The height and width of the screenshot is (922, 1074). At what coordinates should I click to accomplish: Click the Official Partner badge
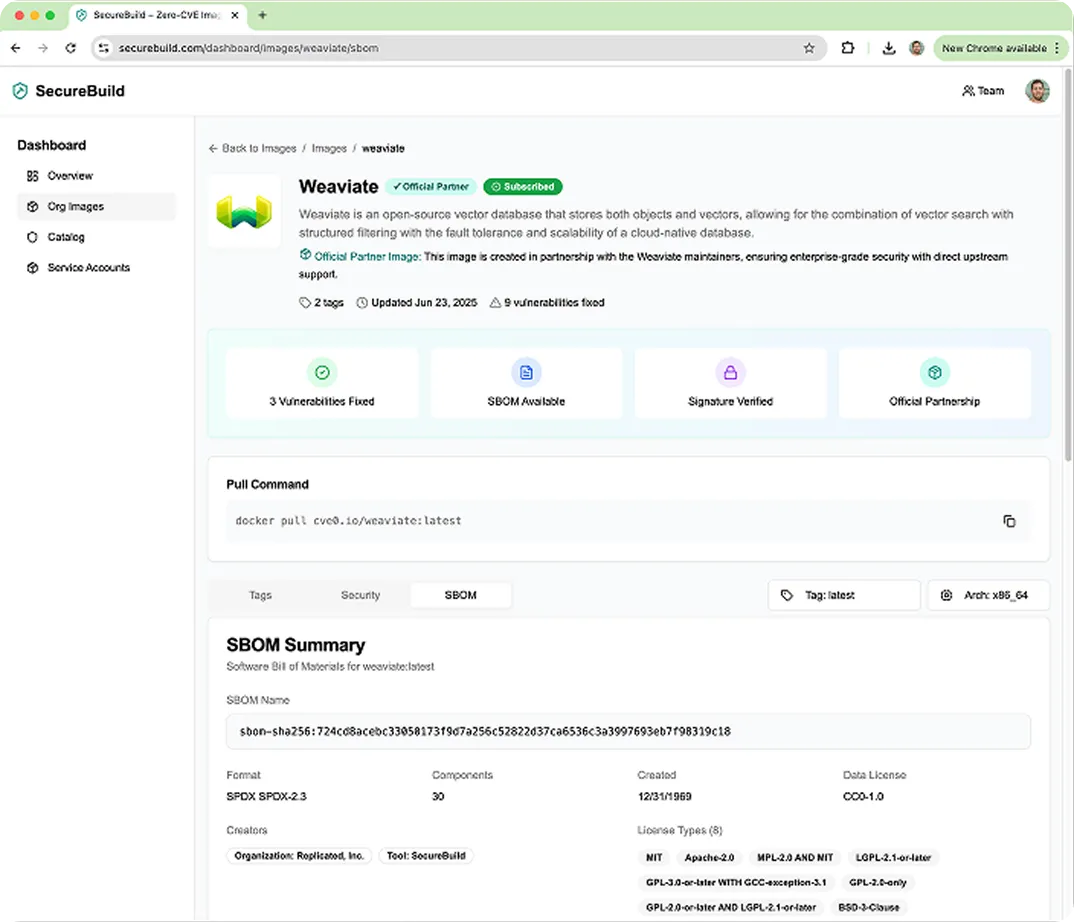[430, 186]
